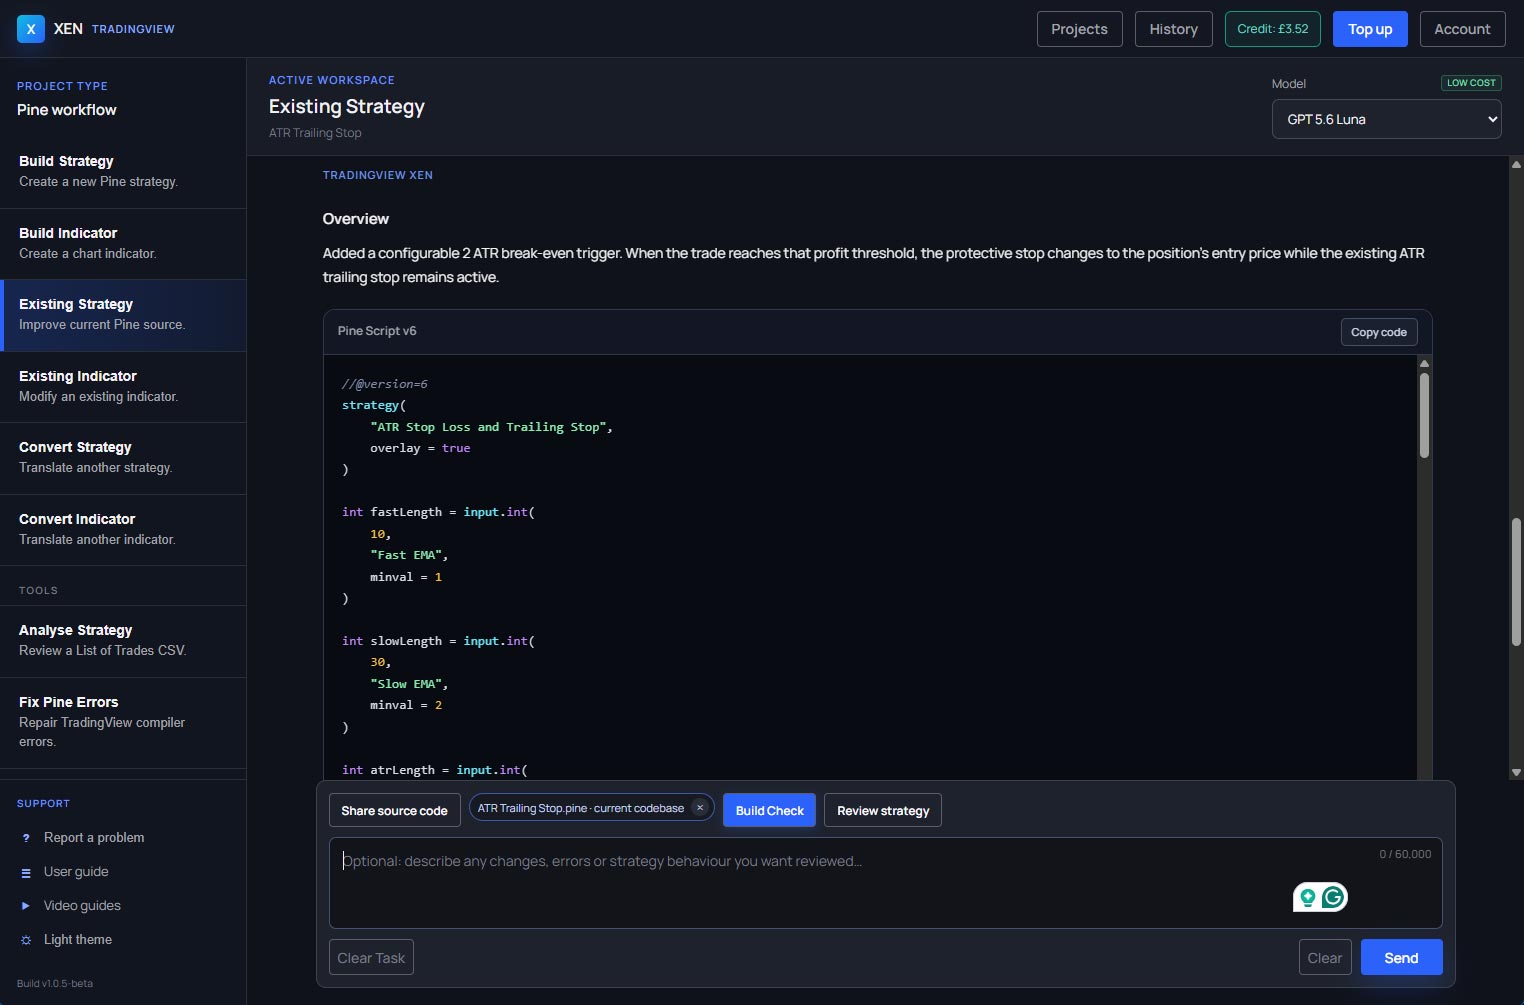Image resolution: width=1524 pixels, height=1005 pixels.
Task: Open the Video guides link
Action: [82, 906]
